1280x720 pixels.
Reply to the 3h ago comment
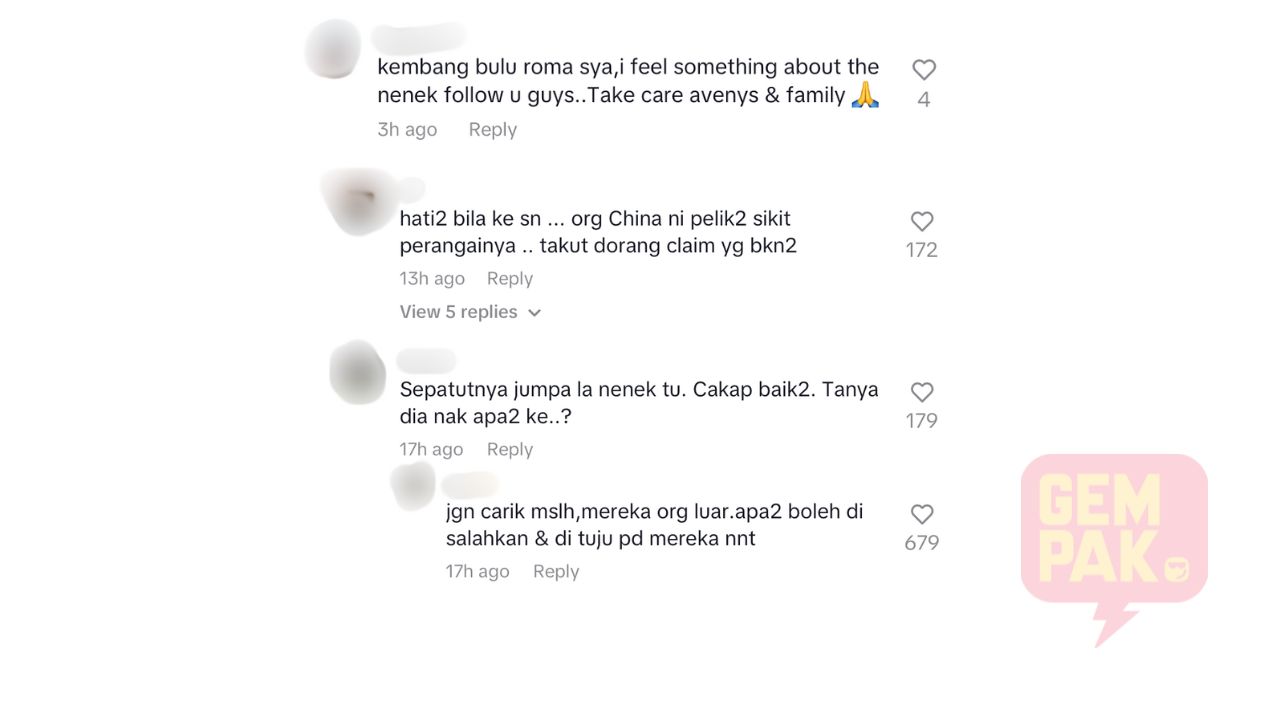tap(492, 130)
